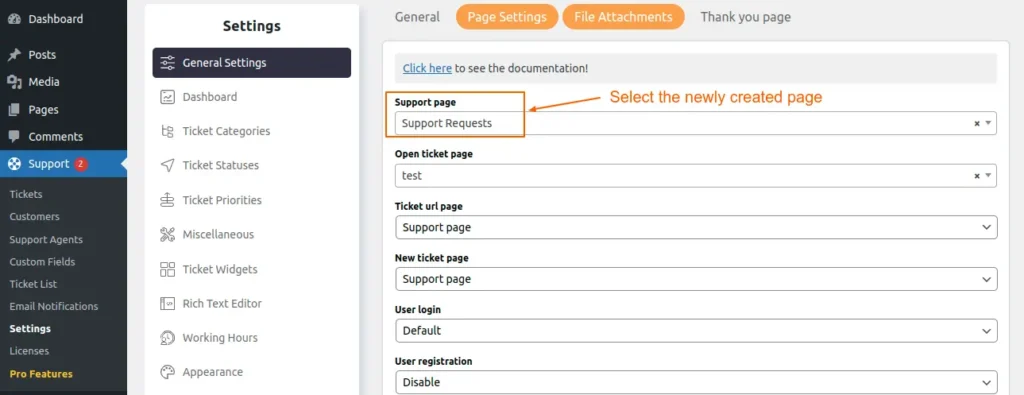This screenshot has height=395, width=1024.
Task: Click the Ticket Statuses paper-plane icon
Action: 168,165
